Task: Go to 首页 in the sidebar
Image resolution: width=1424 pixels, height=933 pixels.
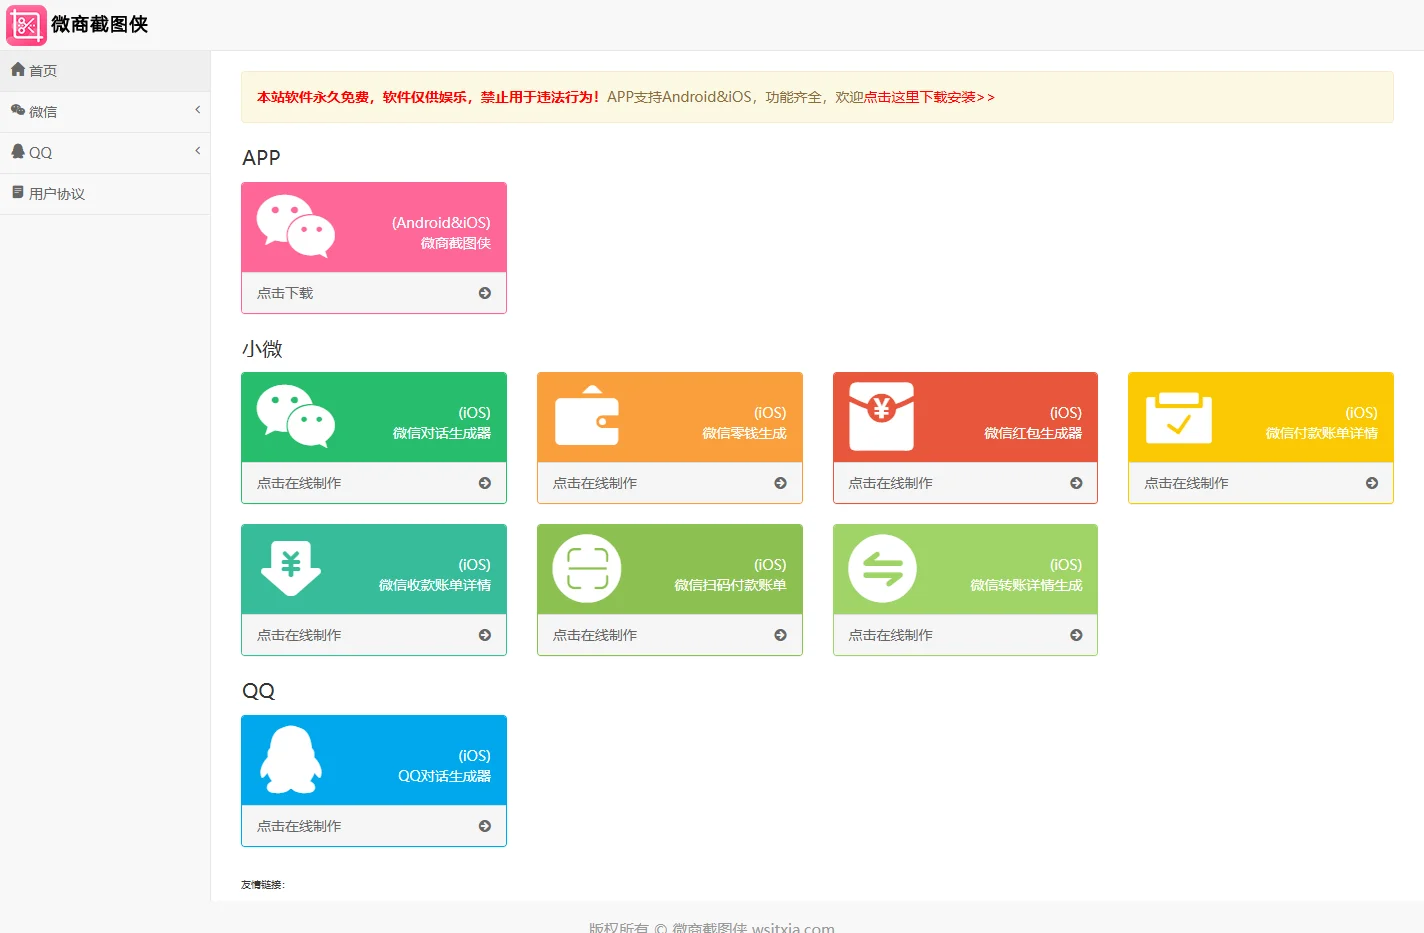Action: pos(105,71)
